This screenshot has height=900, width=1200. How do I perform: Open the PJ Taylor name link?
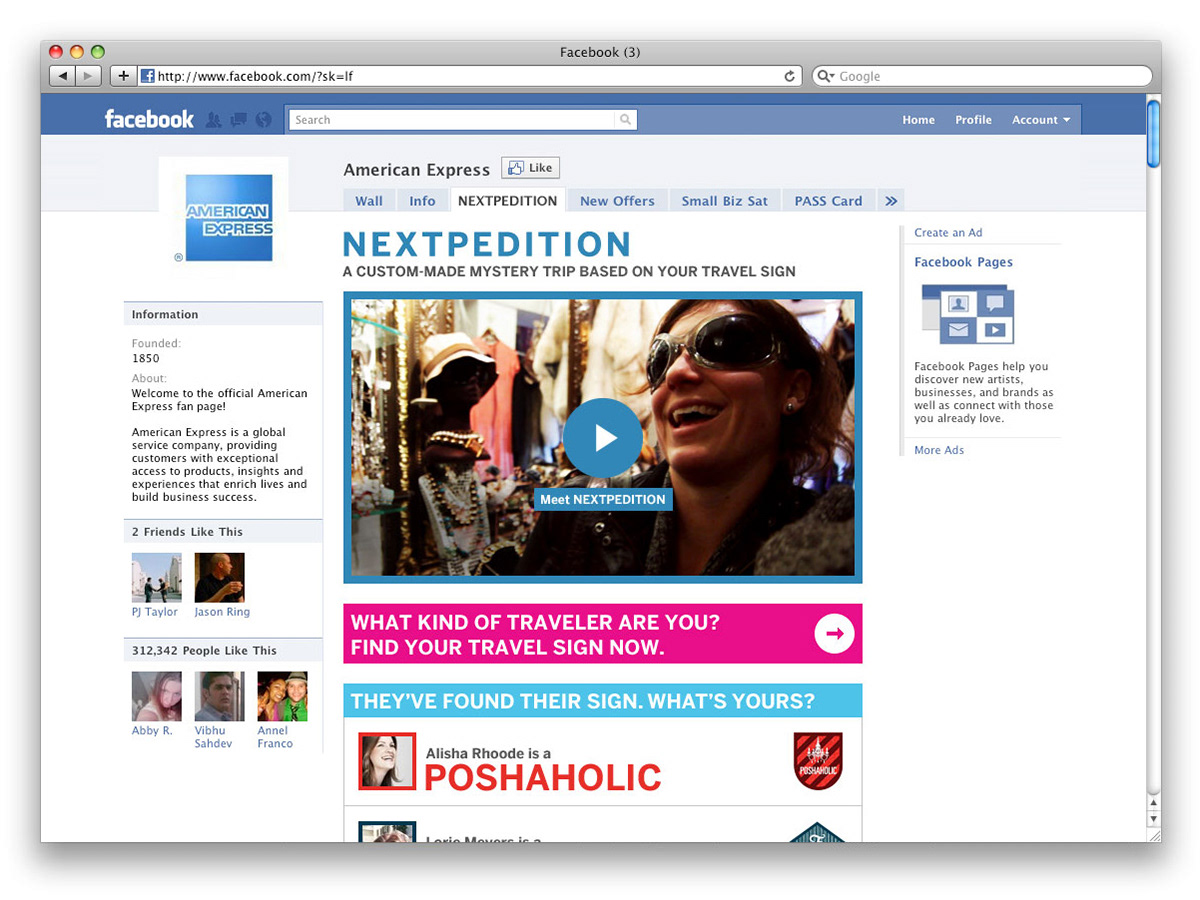coord(155,612)
